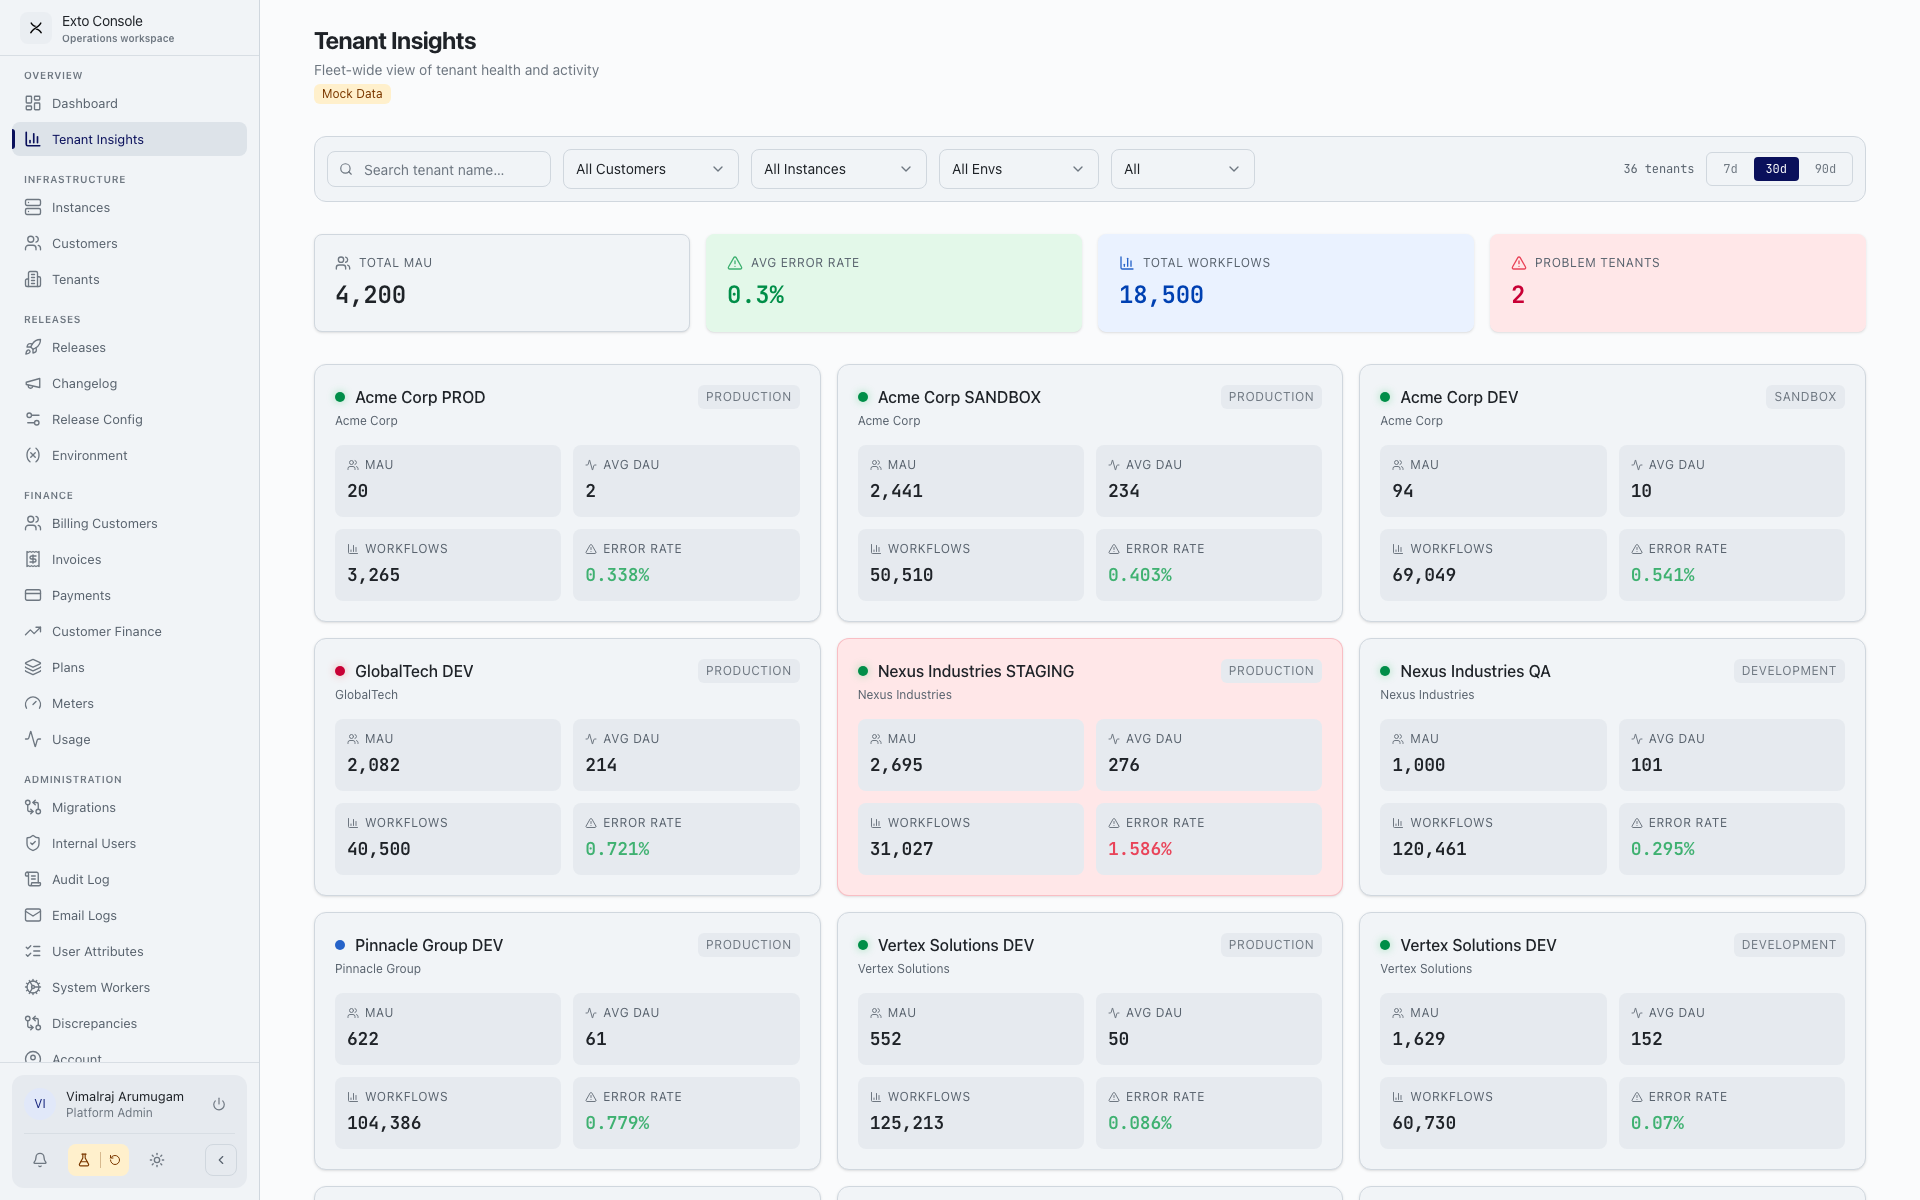
Task: Click the SANDBOX badge on Acme Corp DEV
Action: point(1805,397)
